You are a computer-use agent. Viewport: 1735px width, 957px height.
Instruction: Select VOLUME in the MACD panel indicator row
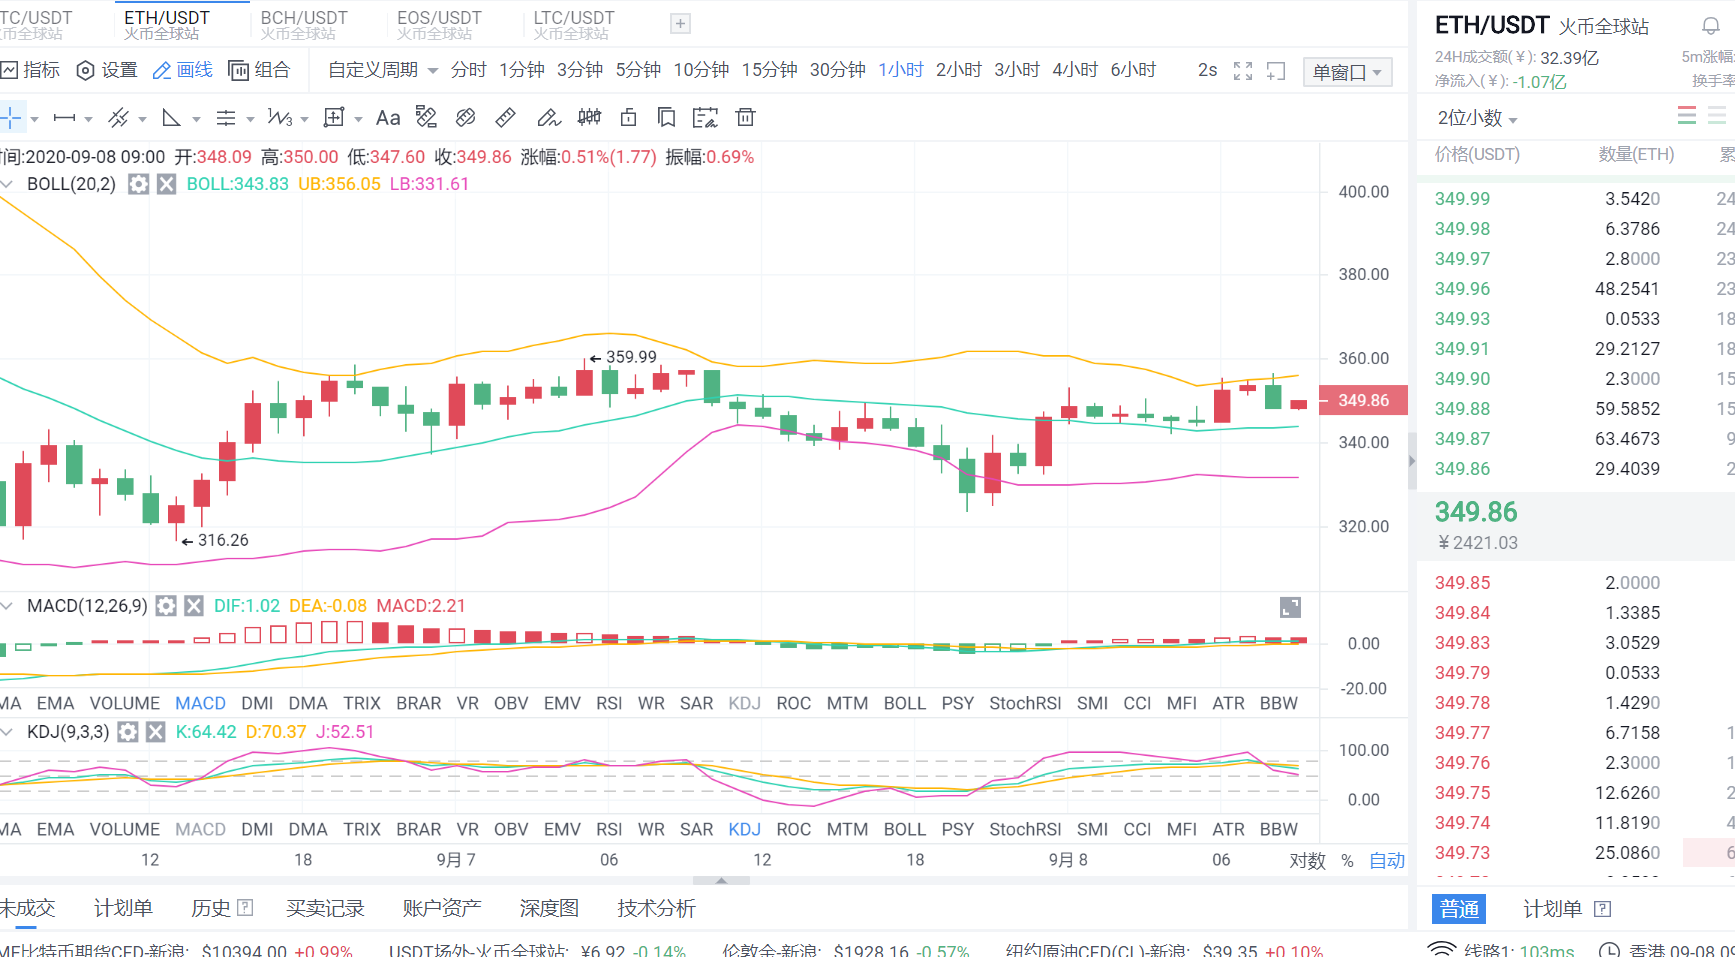125,703
